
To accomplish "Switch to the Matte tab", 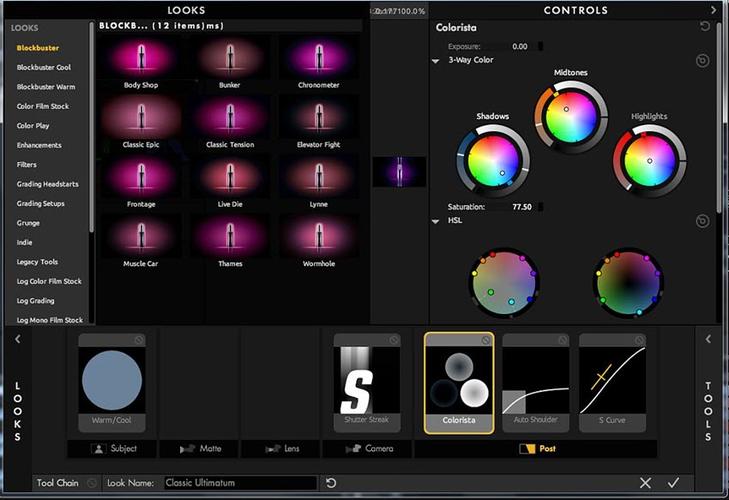I will point(199,449).
